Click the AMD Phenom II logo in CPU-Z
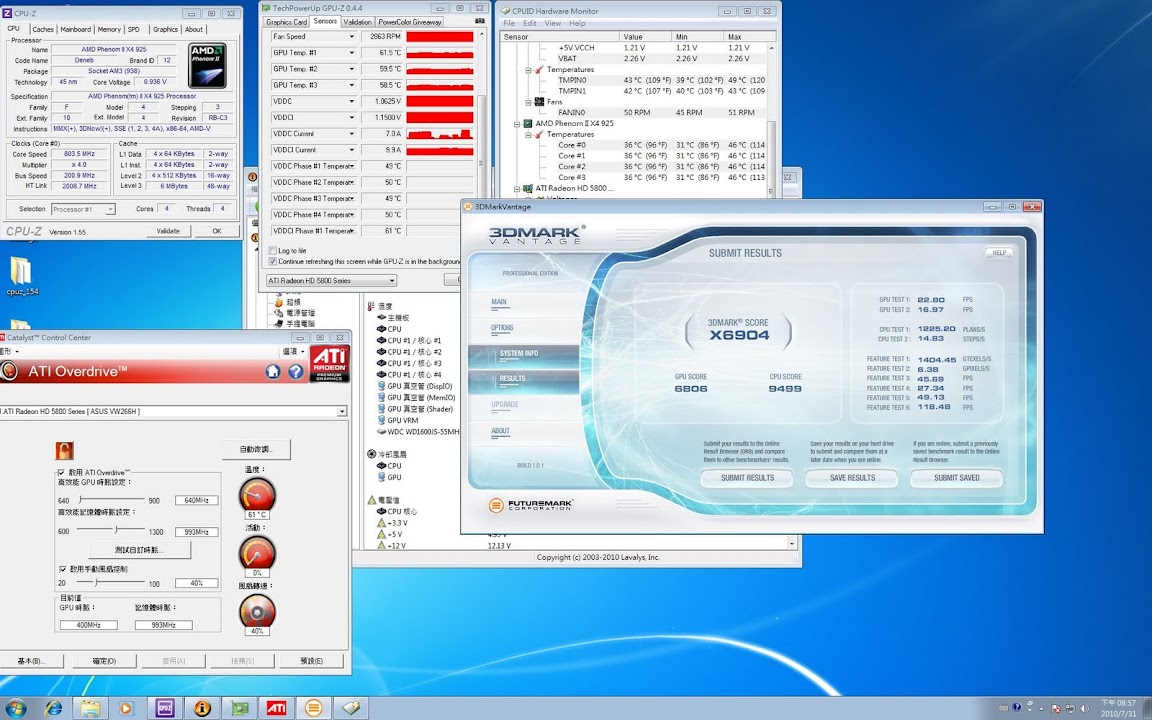The image size is (1152, 720). [207, 65]
